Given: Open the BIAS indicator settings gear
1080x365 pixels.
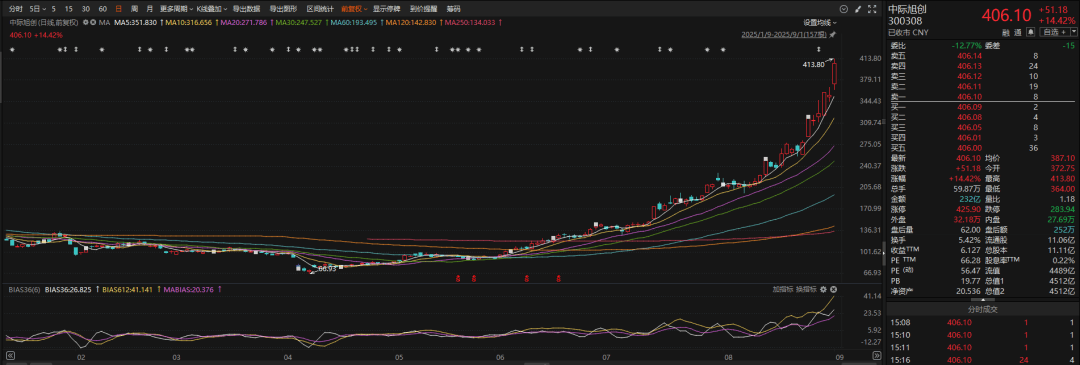Looking at the screenshot, I should (823, 289).
